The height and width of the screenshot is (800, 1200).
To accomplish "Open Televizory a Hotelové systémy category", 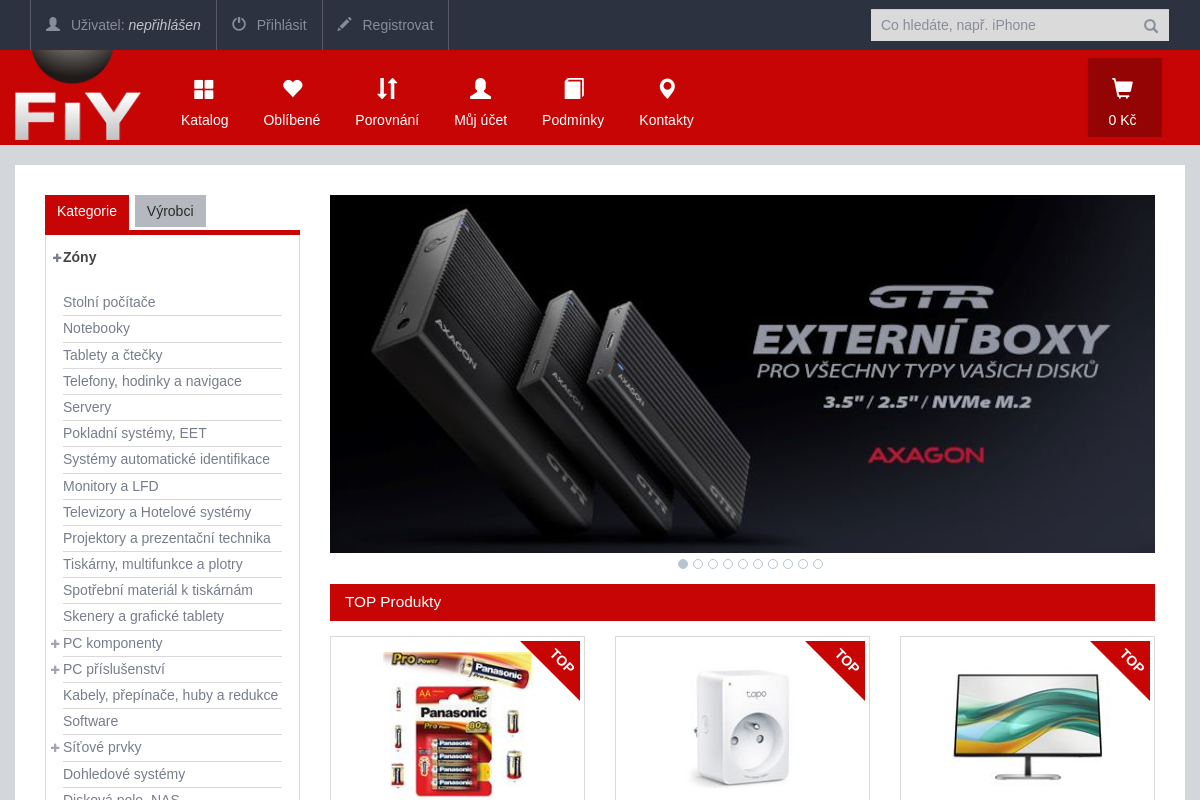I will [157, 512].
